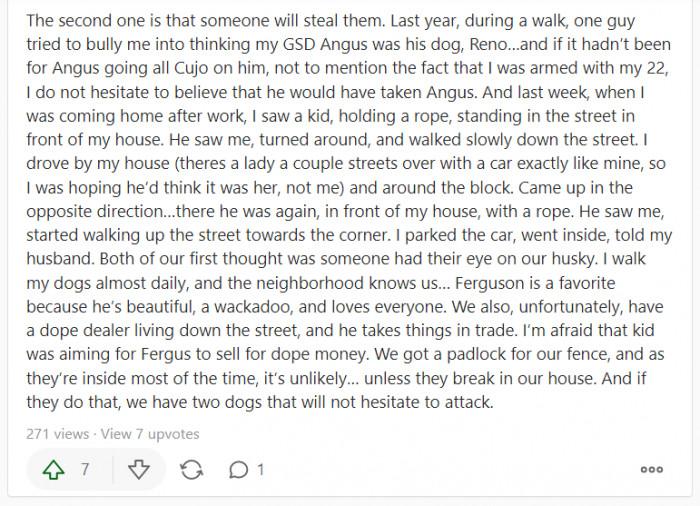The image size is (700, 506).
Task: Open comments via the speech bubble icon
Action: pos(239,469)
